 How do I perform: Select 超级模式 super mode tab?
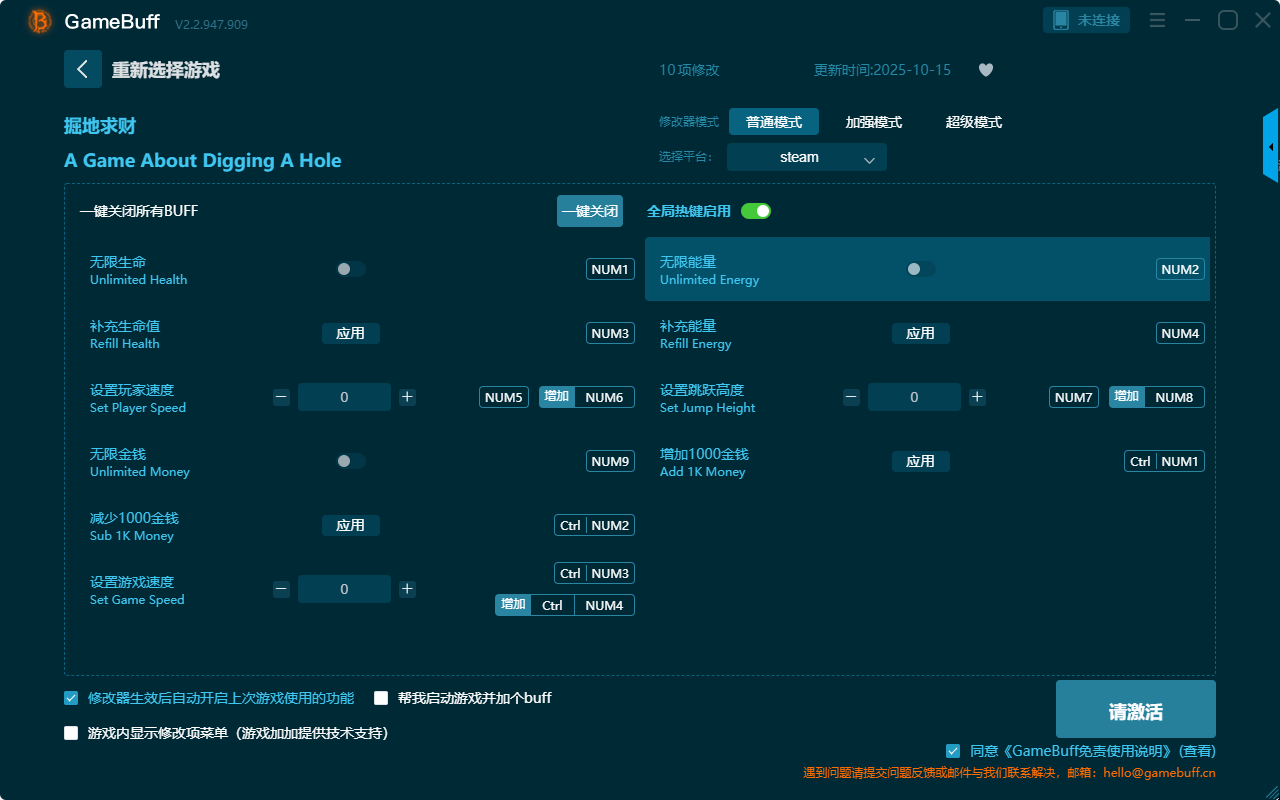(973, 122)
